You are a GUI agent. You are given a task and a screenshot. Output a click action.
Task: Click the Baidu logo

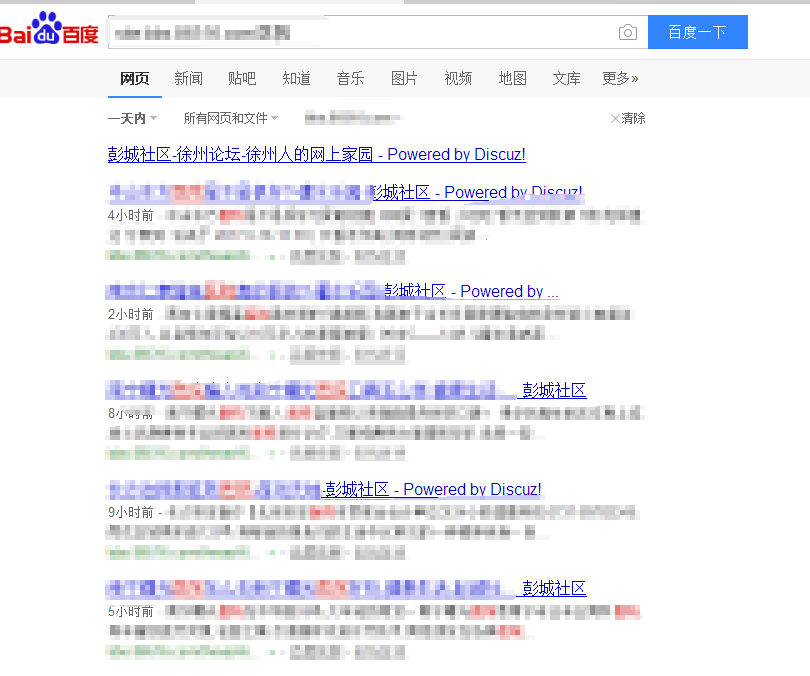(x=50, y=32)
